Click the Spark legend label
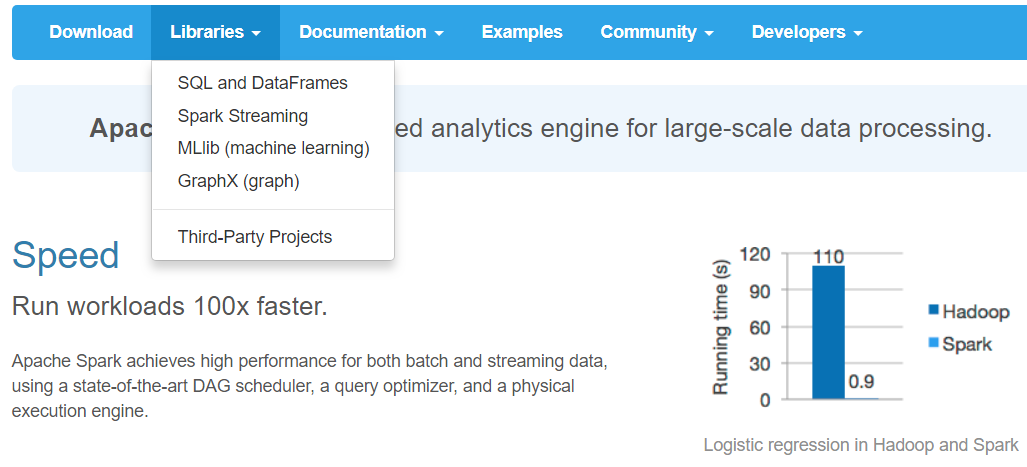Screen dimensions: 1027x467 967,344
